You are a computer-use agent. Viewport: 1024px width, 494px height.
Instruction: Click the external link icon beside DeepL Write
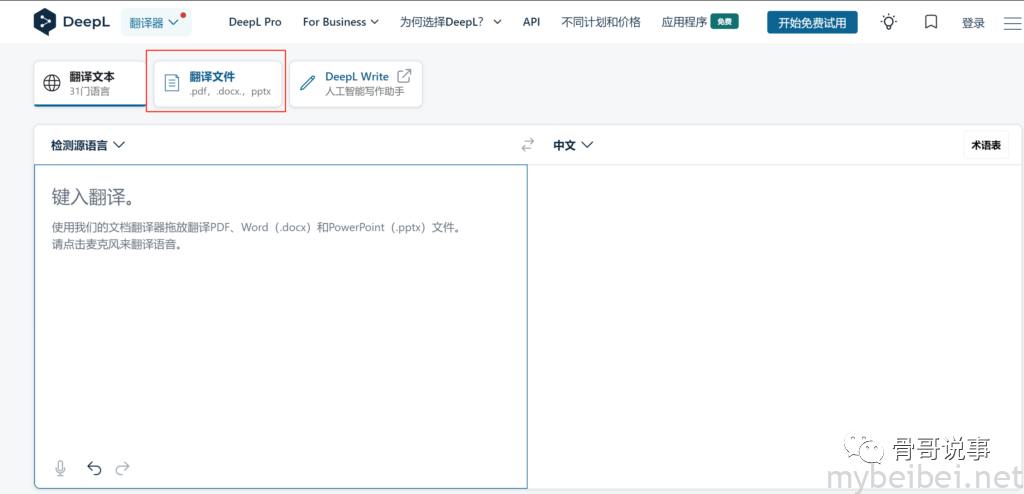tap(404, 76)
